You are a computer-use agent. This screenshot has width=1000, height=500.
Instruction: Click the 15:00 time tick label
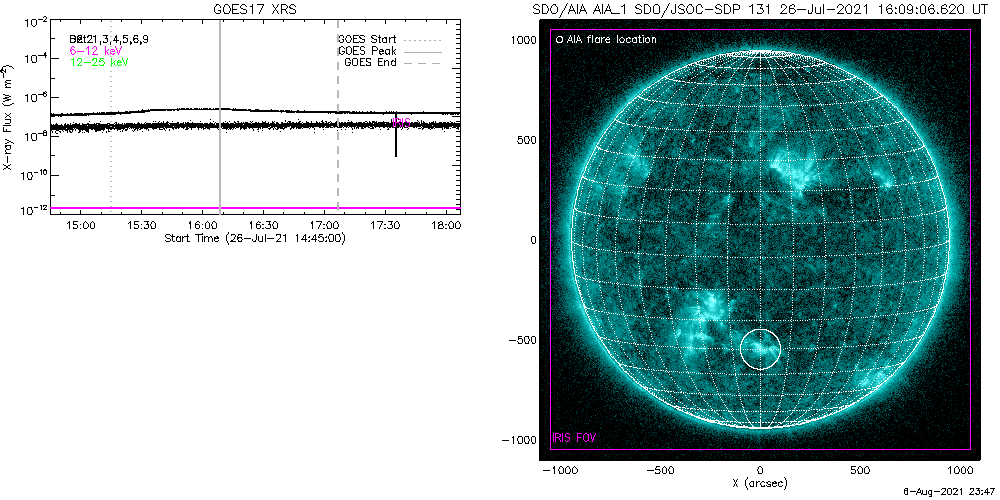coord(81,226)
